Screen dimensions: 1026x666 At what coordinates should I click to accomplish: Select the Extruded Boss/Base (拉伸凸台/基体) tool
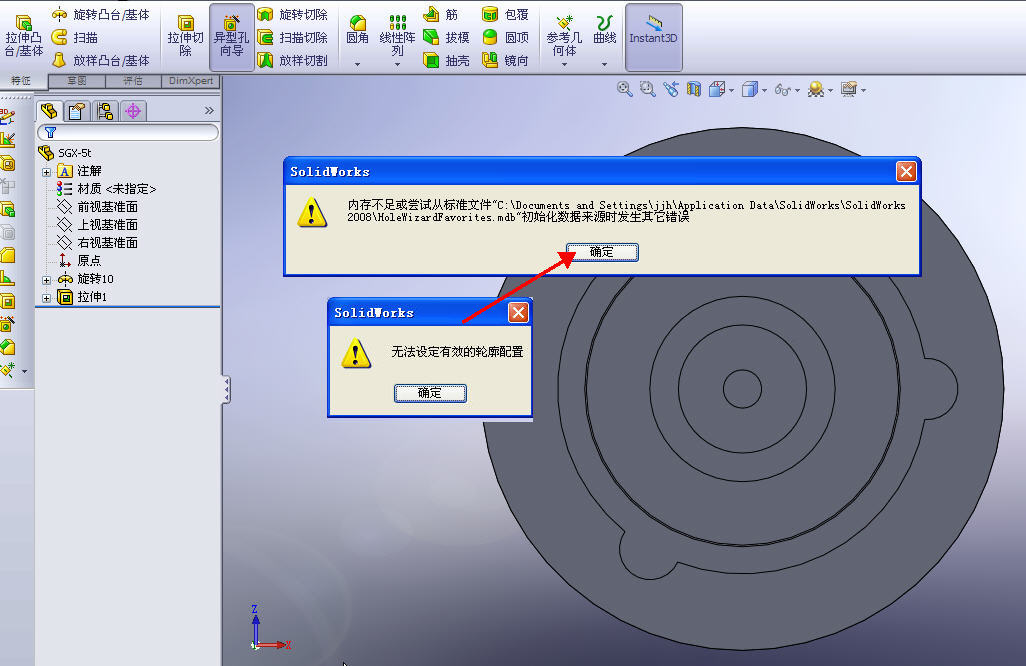click(x=22, y=30)
